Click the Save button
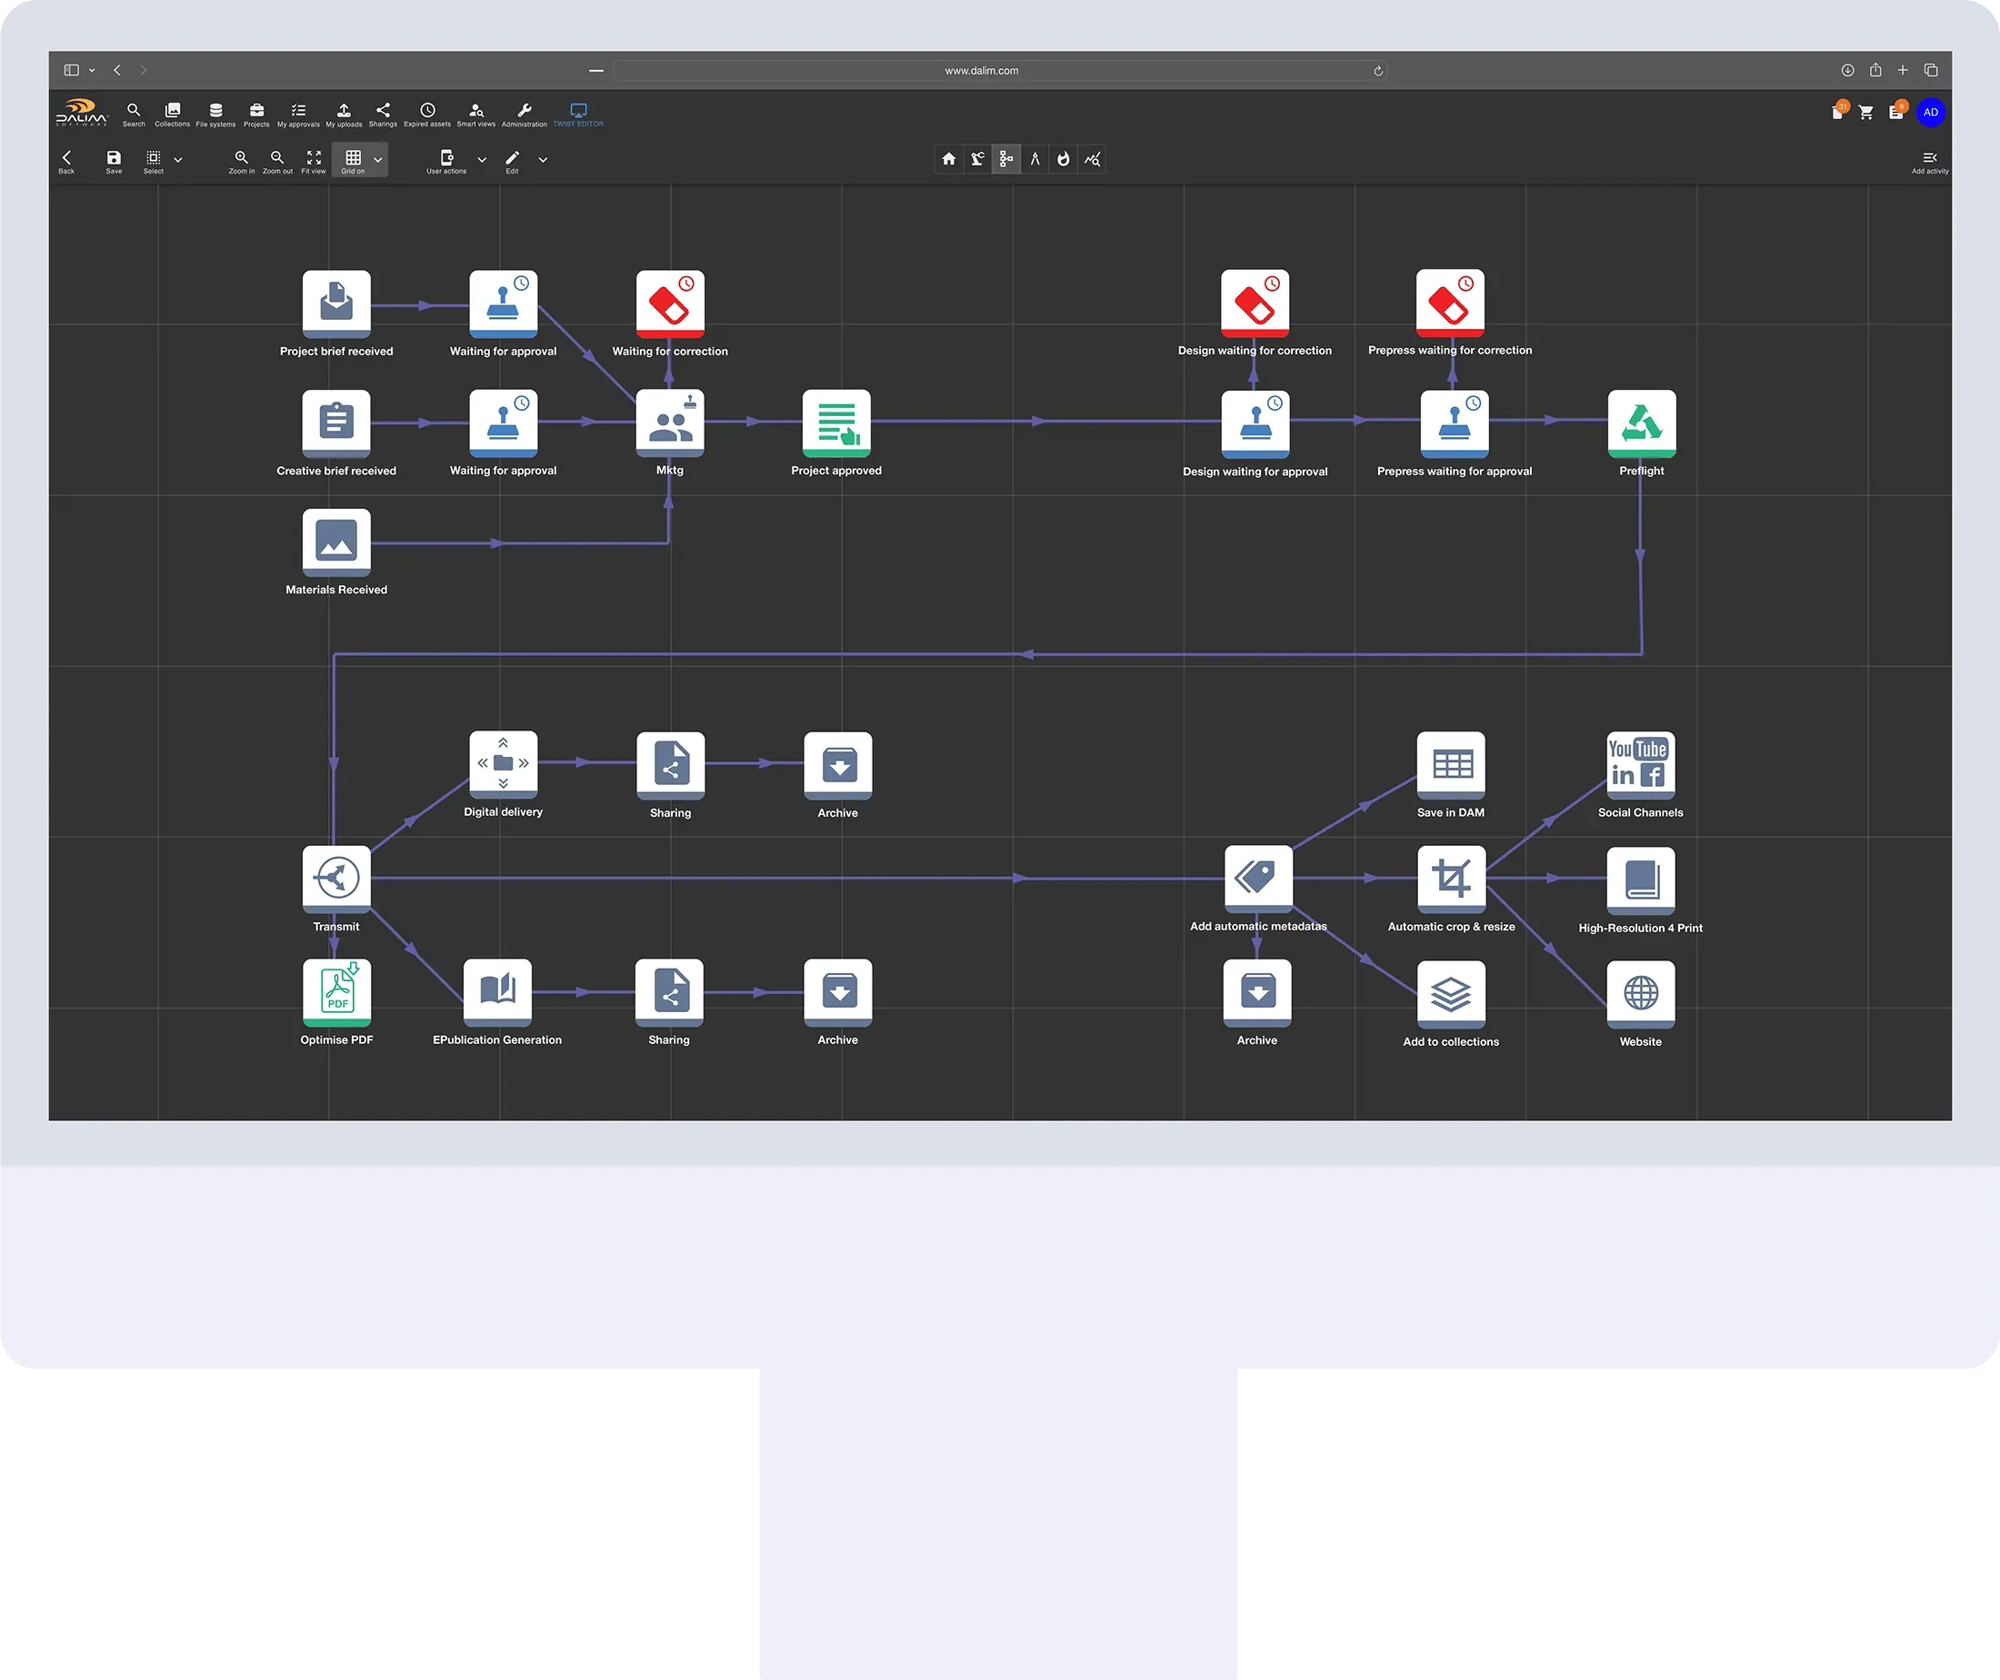 [x=114, y=158]
